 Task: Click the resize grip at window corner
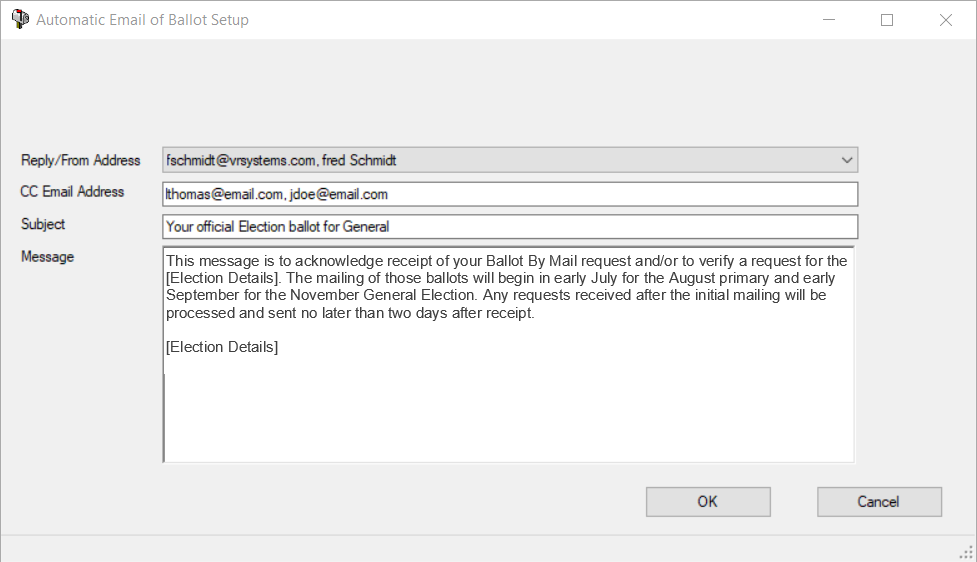point(966,552)
